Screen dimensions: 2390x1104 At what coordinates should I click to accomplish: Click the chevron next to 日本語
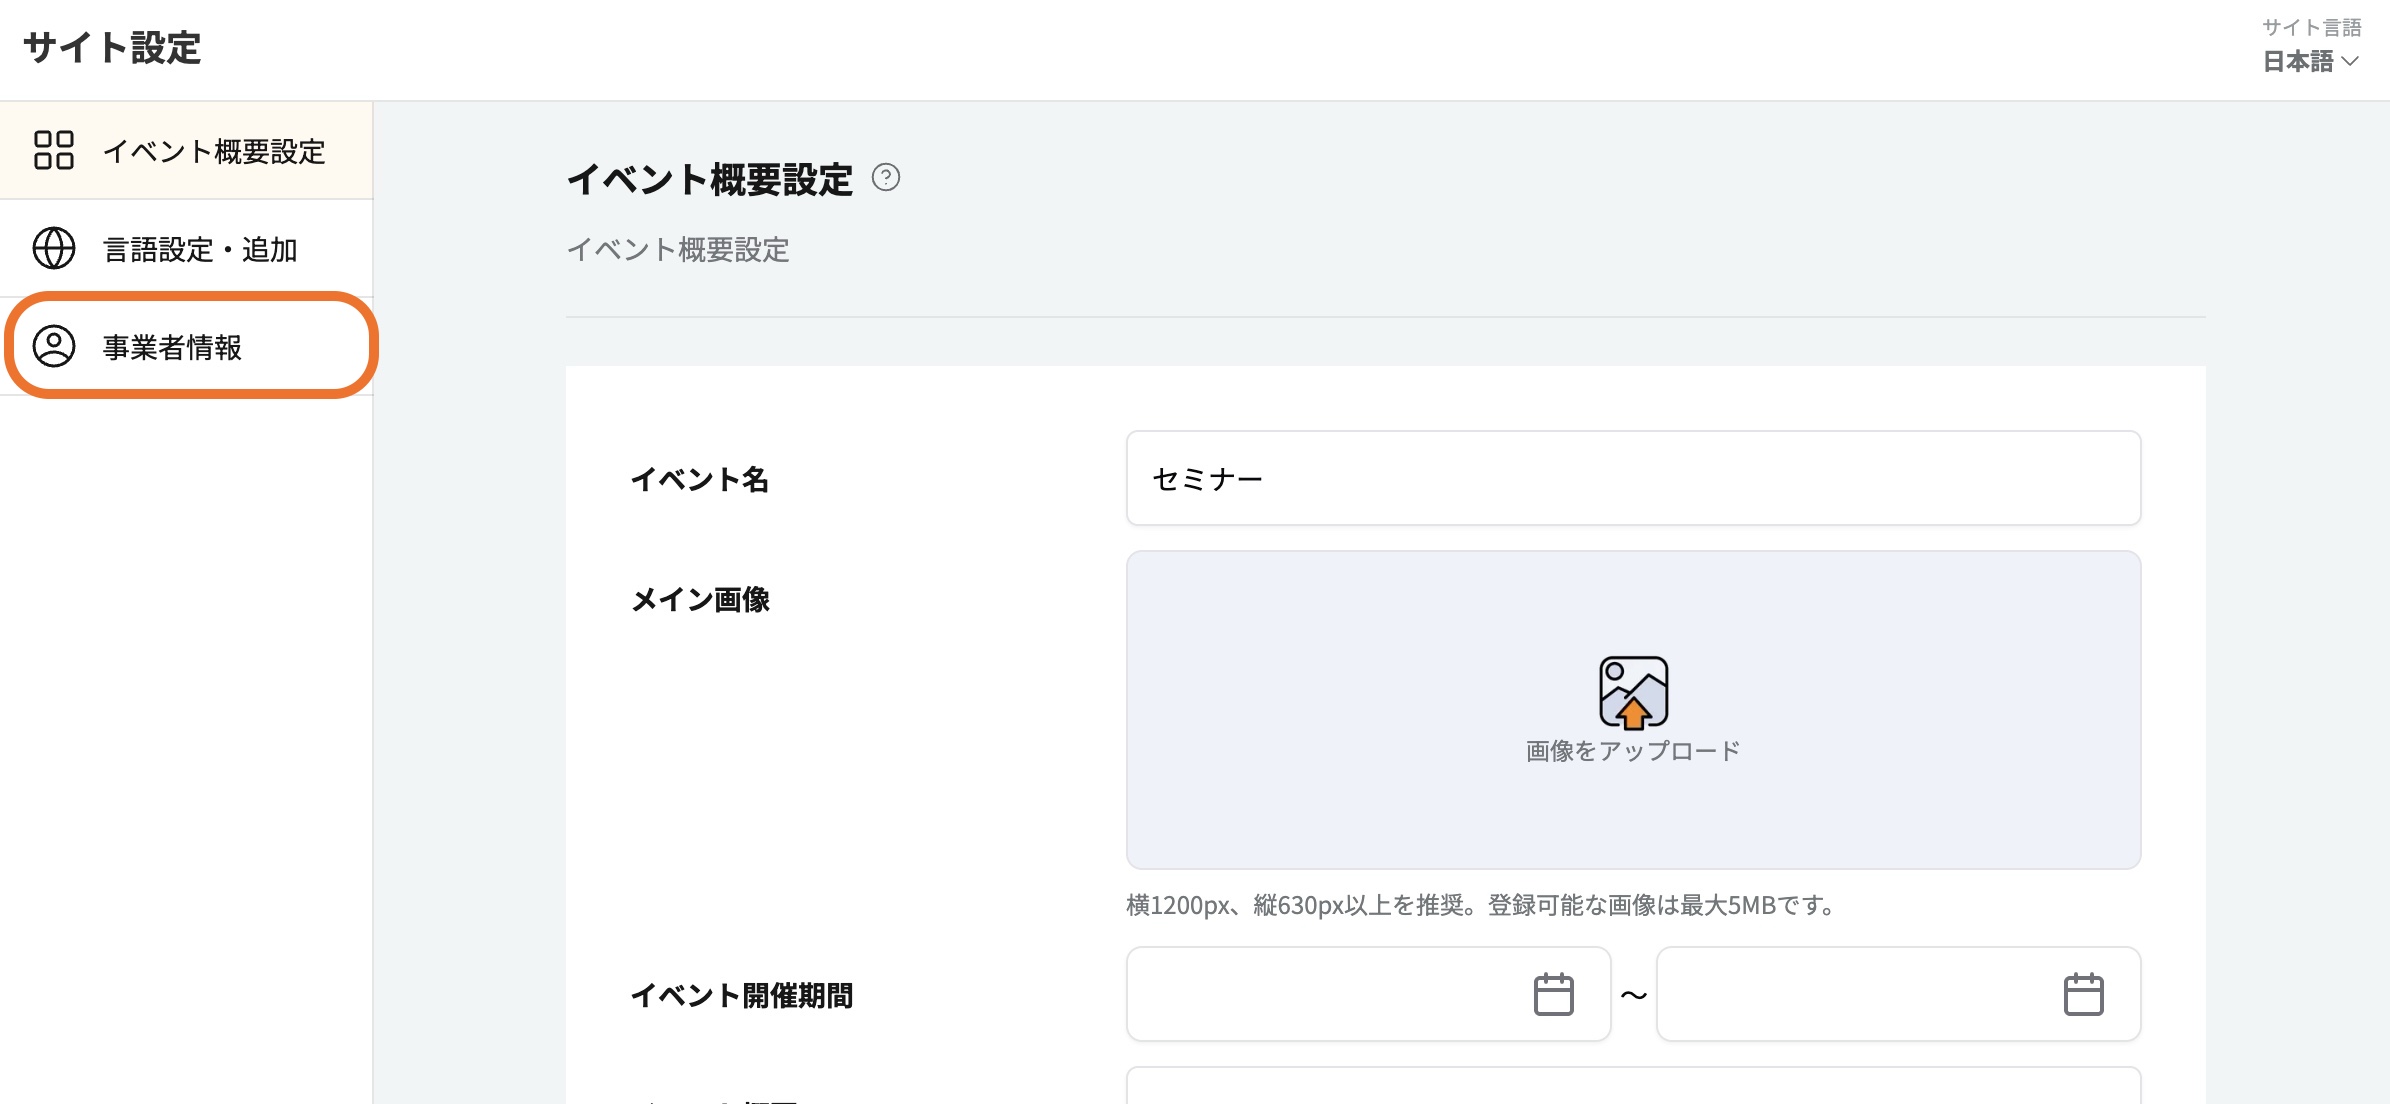point(2351,62)
